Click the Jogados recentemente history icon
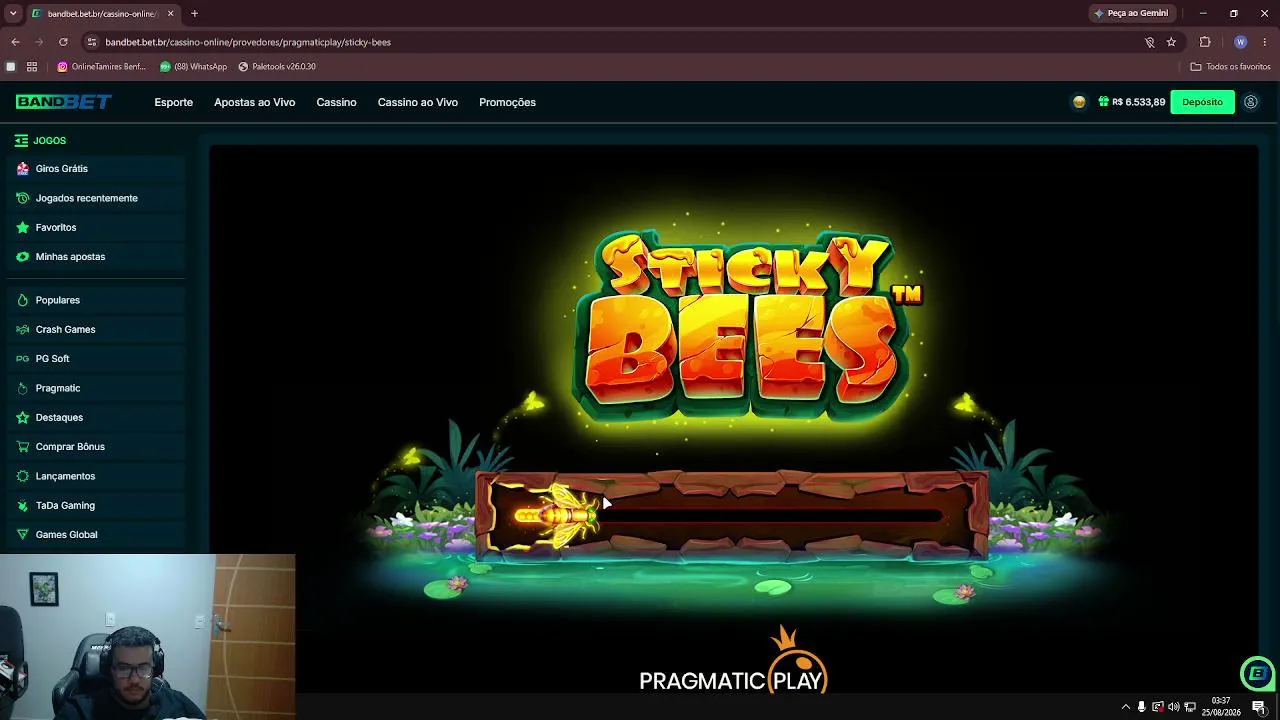 (22, 198)
